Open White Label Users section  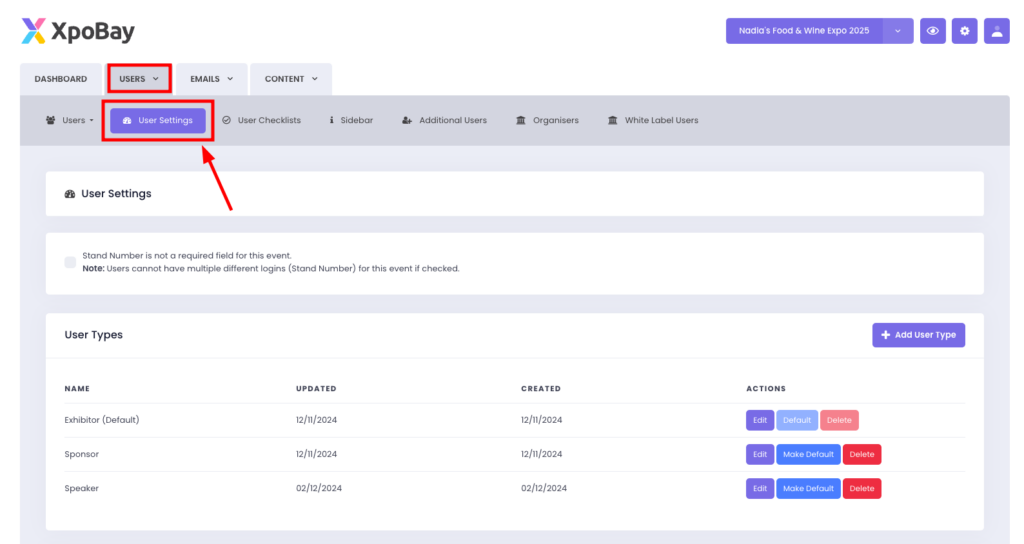coord(653,120)
